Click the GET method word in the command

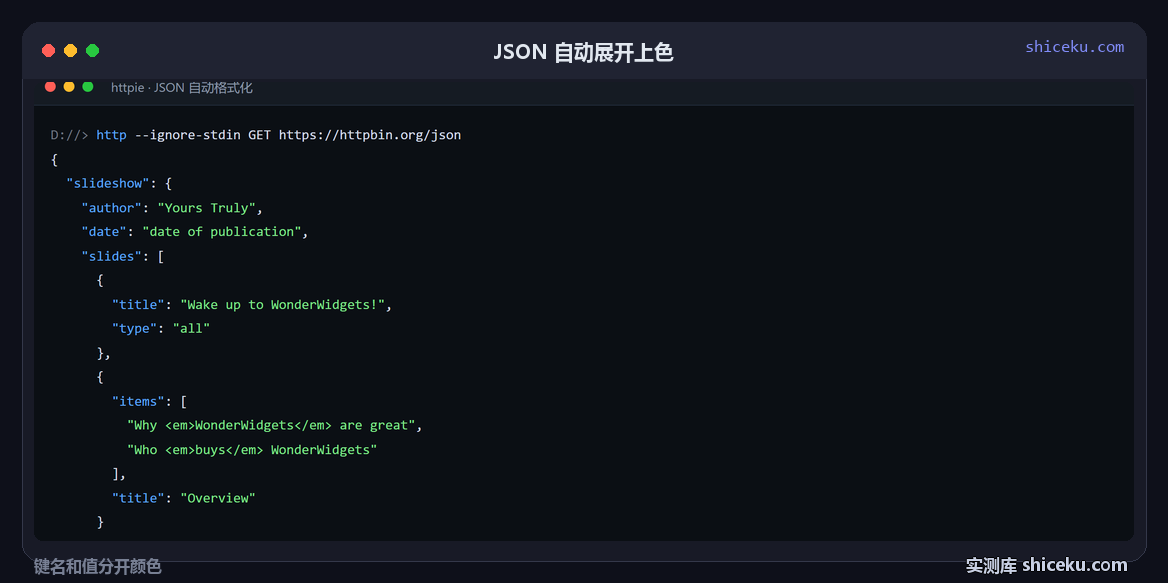(260, 136)
